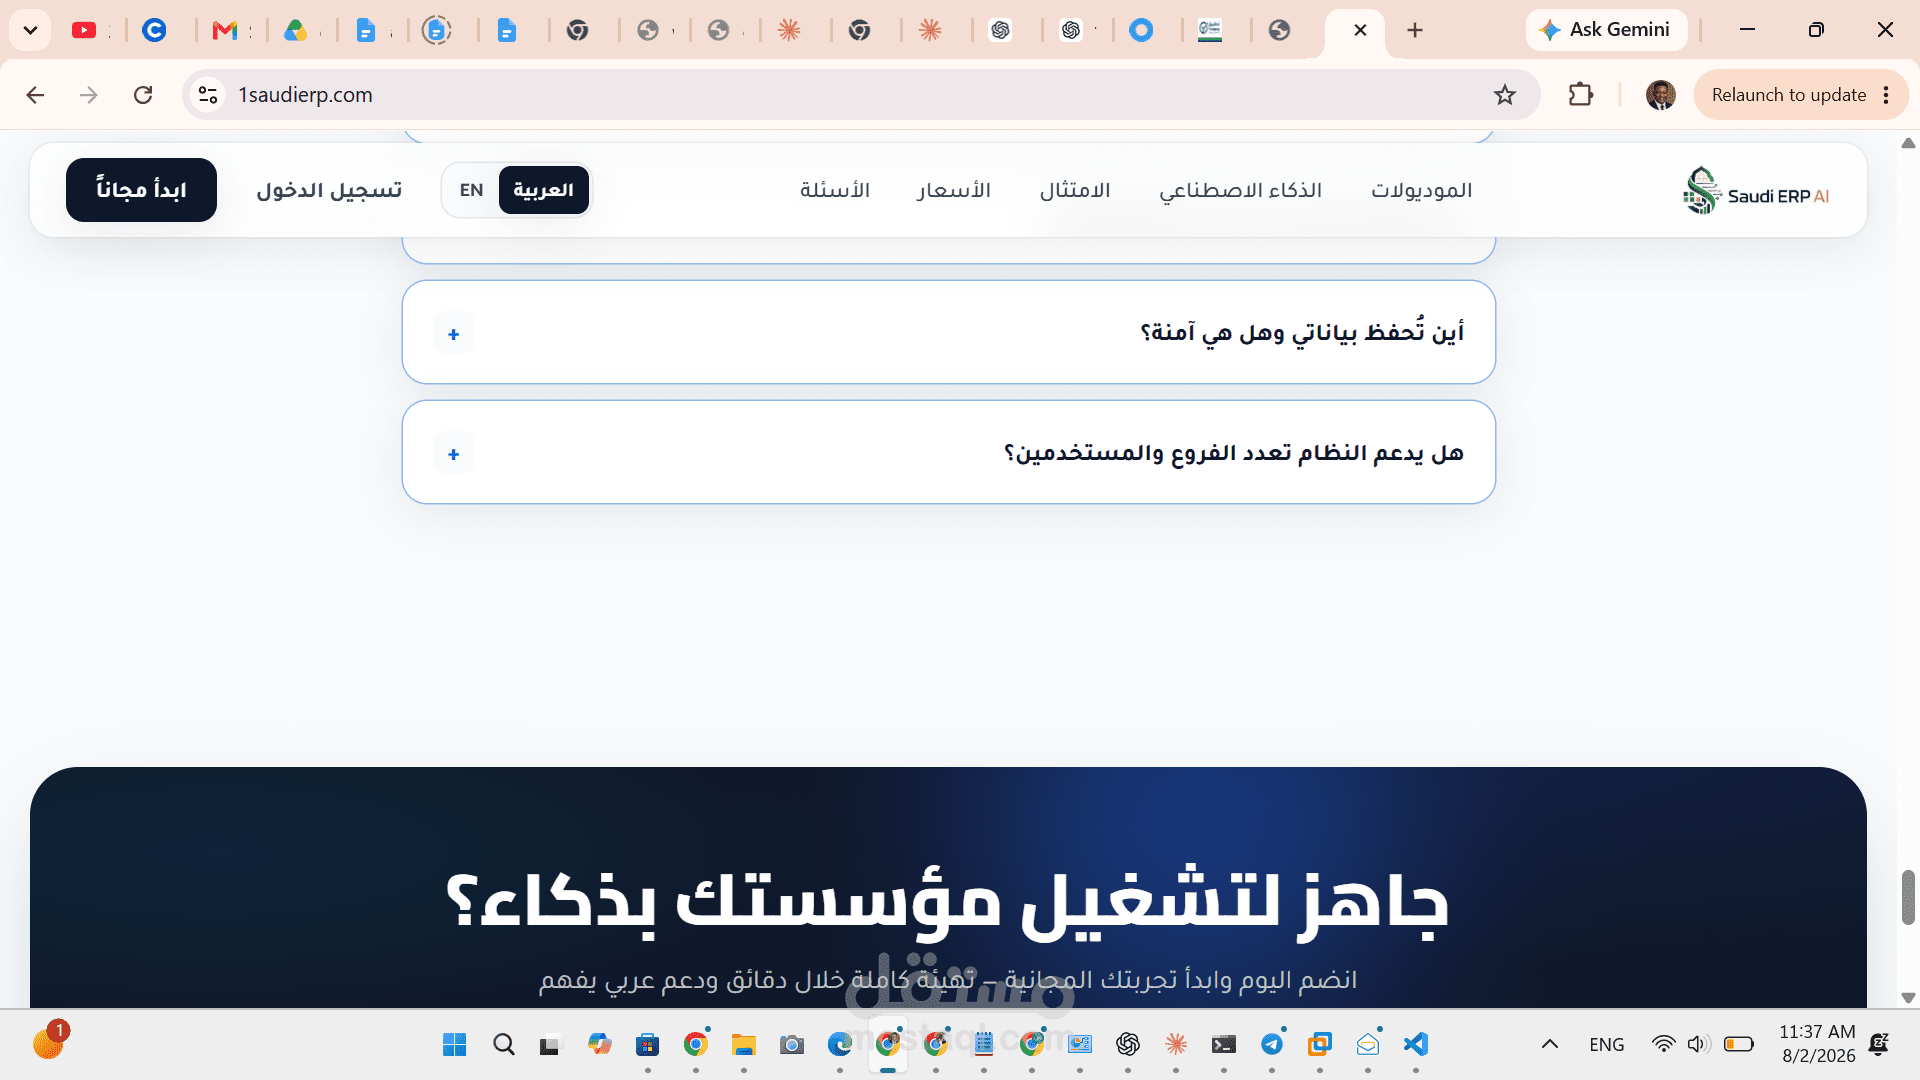
Task: Click the Saudi ERP AI logo
Action: coord(1756,190)
